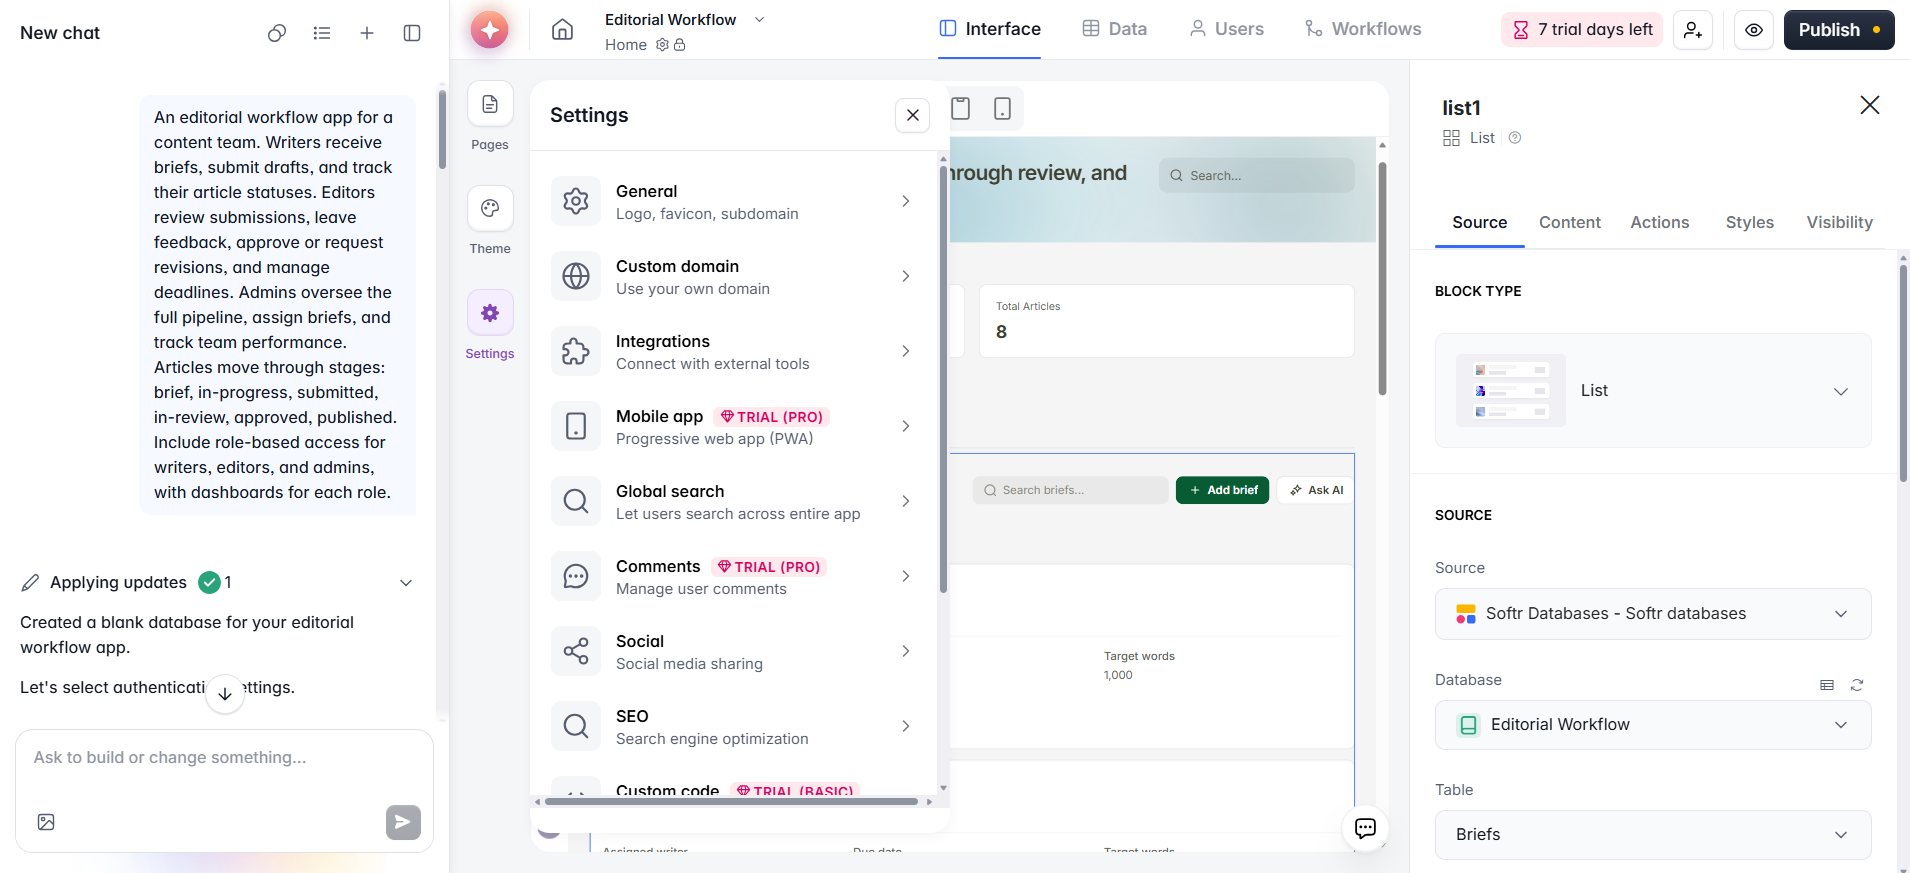
Task: Click the refresh database icon
Action: click(x=1857, y=685)
